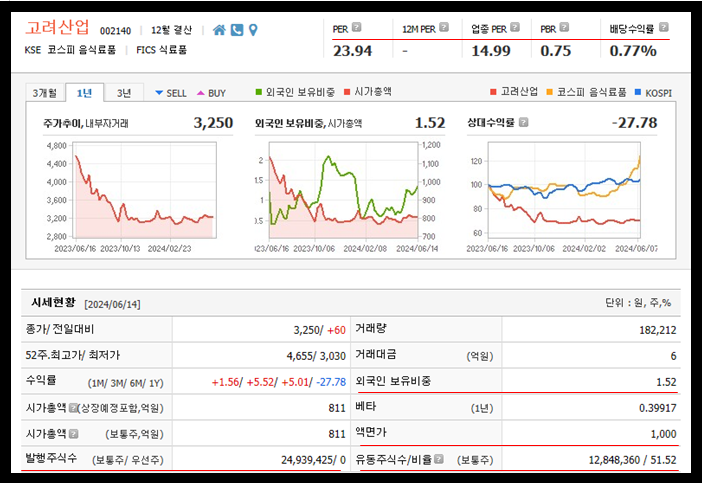
Task: Click the pink BUY triangle marker
Action: 201,93
